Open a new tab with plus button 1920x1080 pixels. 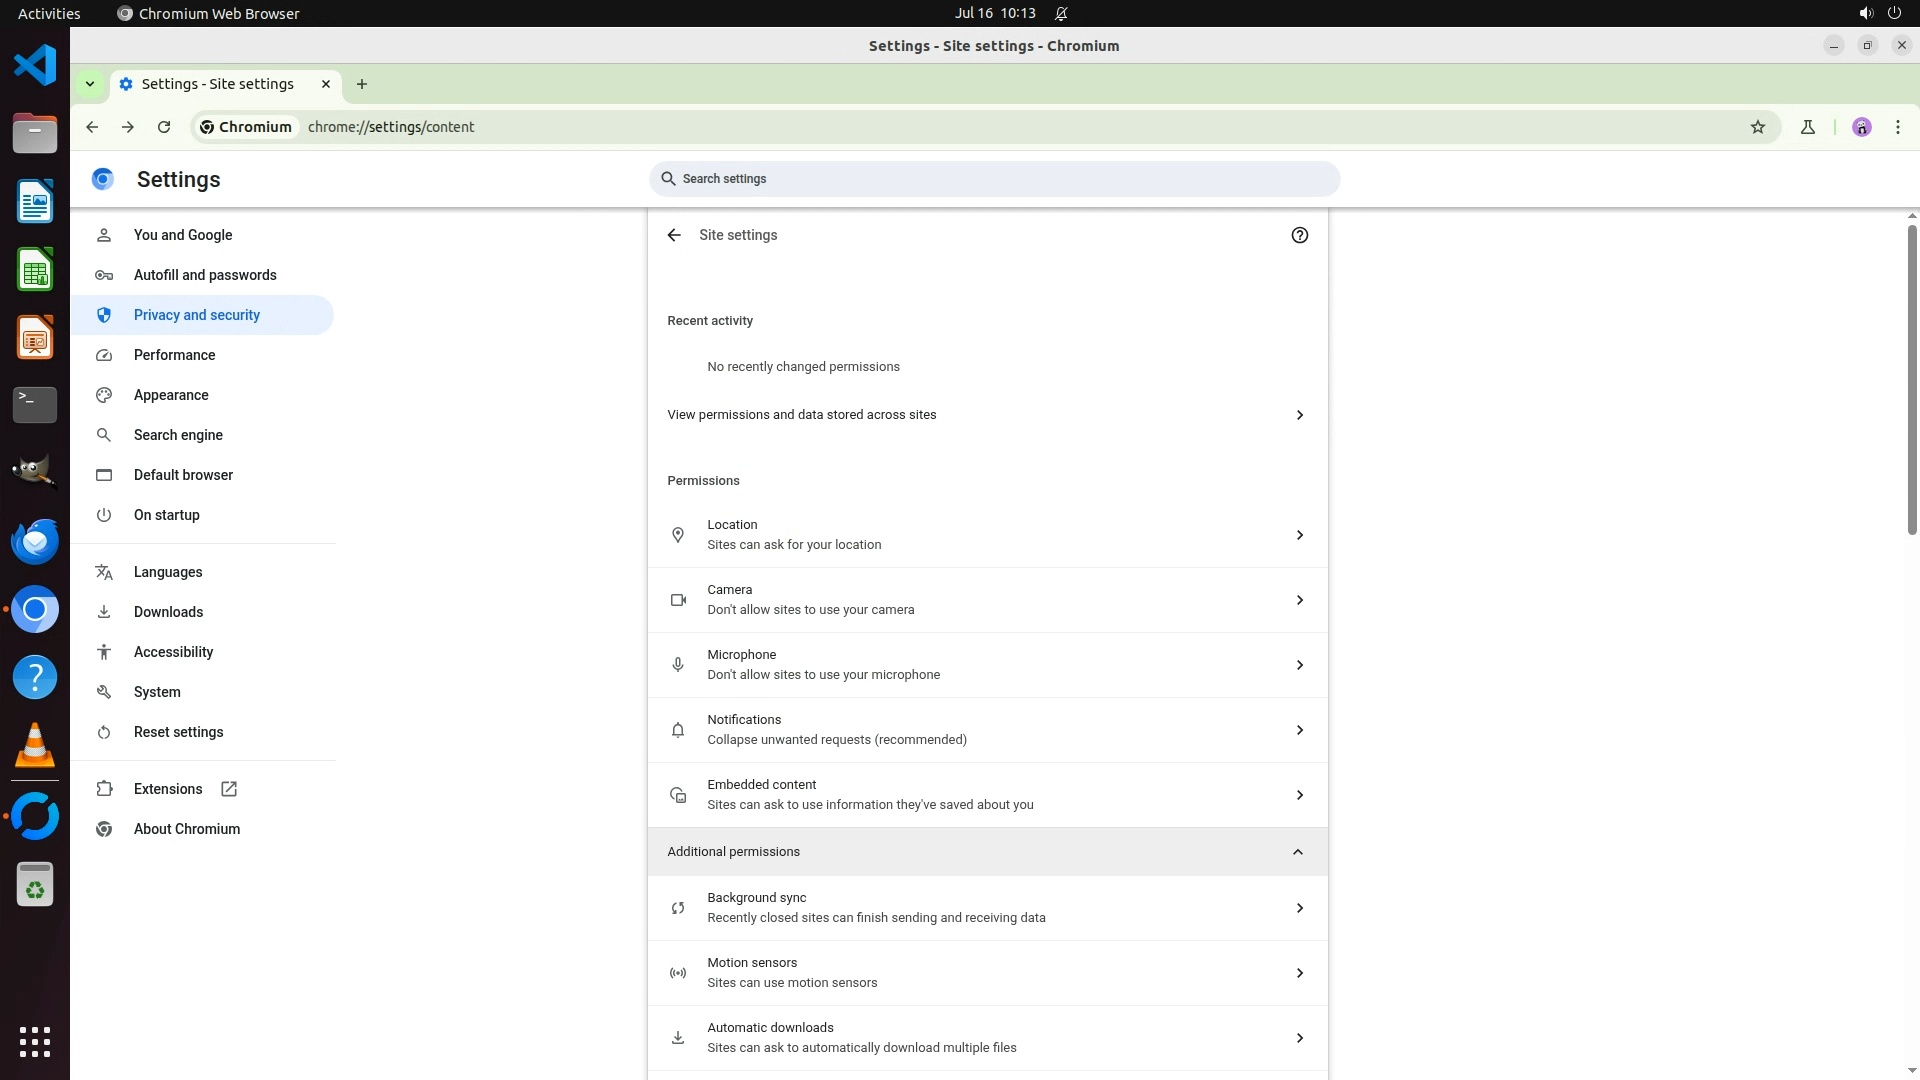pos(362,84)
